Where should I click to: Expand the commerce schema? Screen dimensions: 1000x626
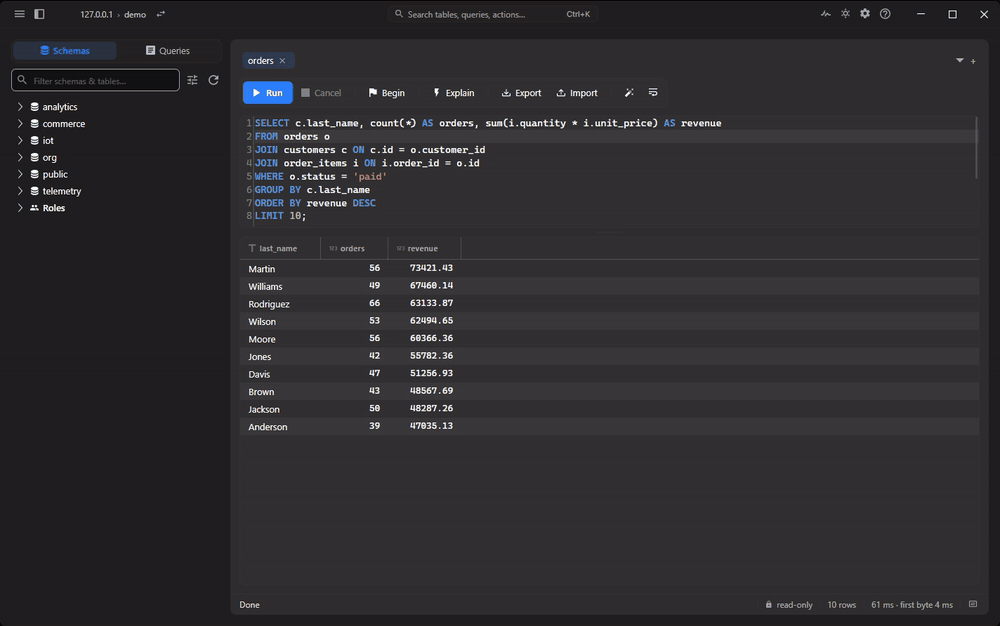point(20,124)
